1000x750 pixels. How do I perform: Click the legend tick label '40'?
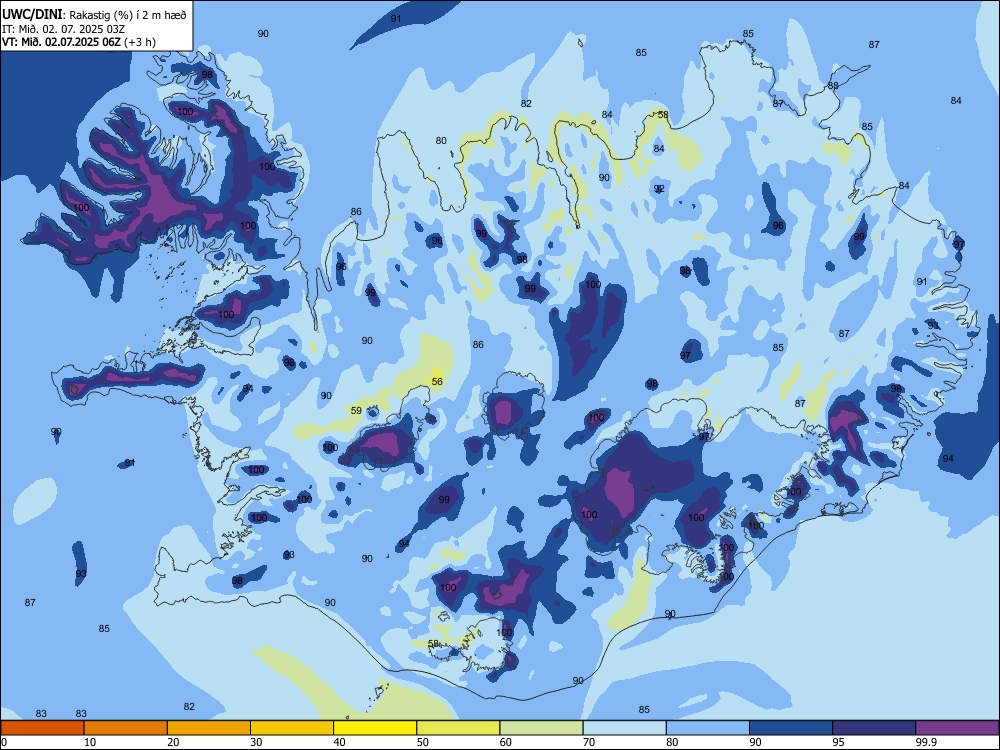(x=339, y=742)
